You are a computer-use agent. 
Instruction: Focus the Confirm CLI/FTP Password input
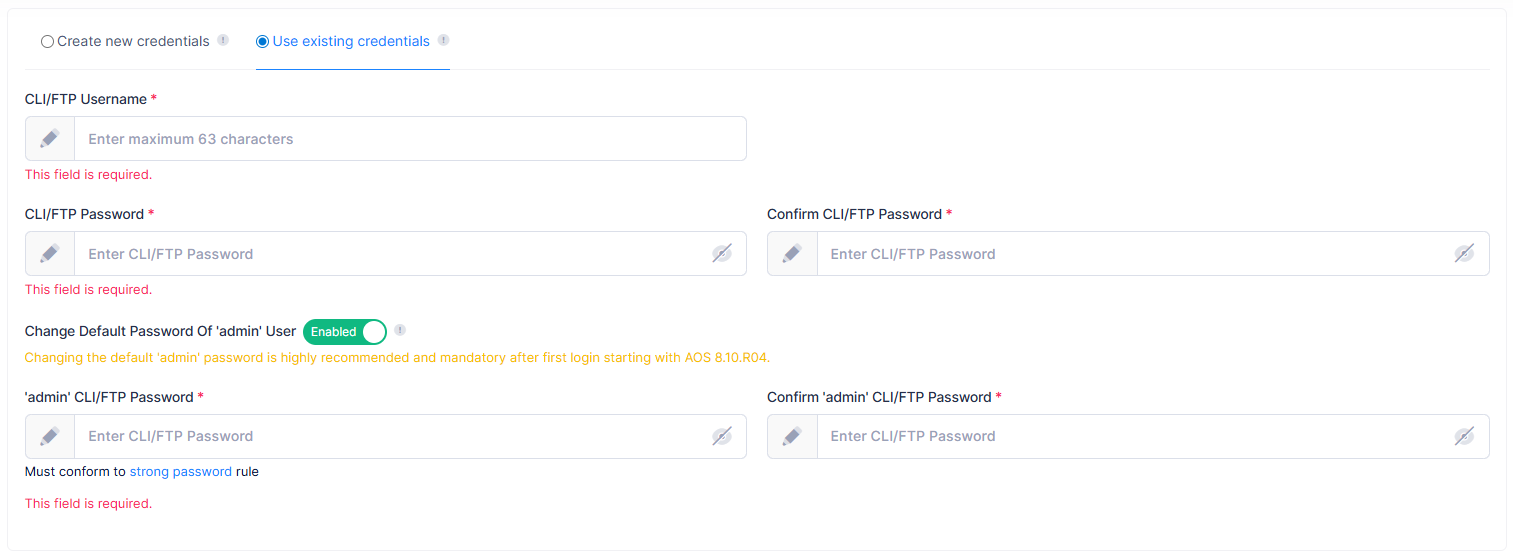click(x=1130, y=254)
